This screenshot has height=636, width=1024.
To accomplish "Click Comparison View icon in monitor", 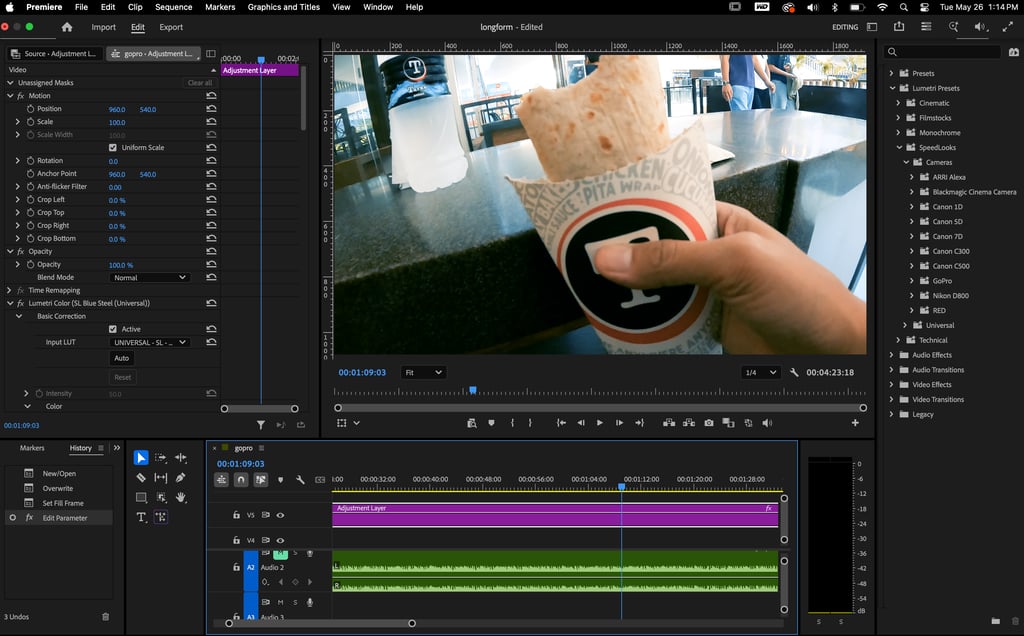I will [x=728, y=423].
